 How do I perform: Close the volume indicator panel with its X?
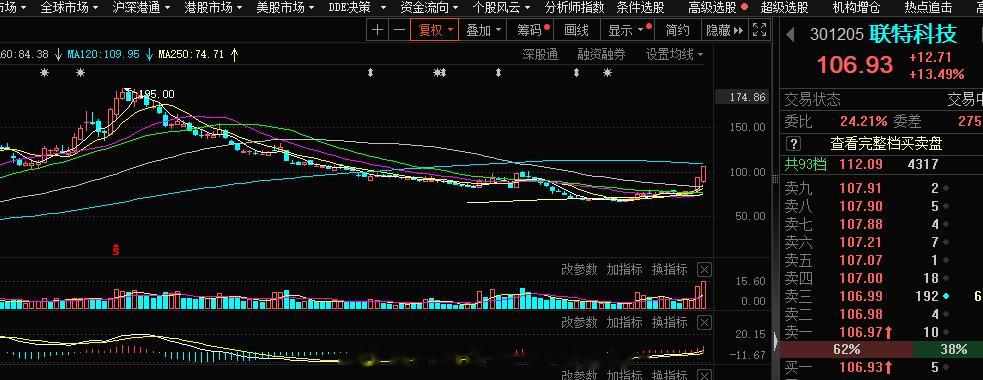(x=705, y=270)
